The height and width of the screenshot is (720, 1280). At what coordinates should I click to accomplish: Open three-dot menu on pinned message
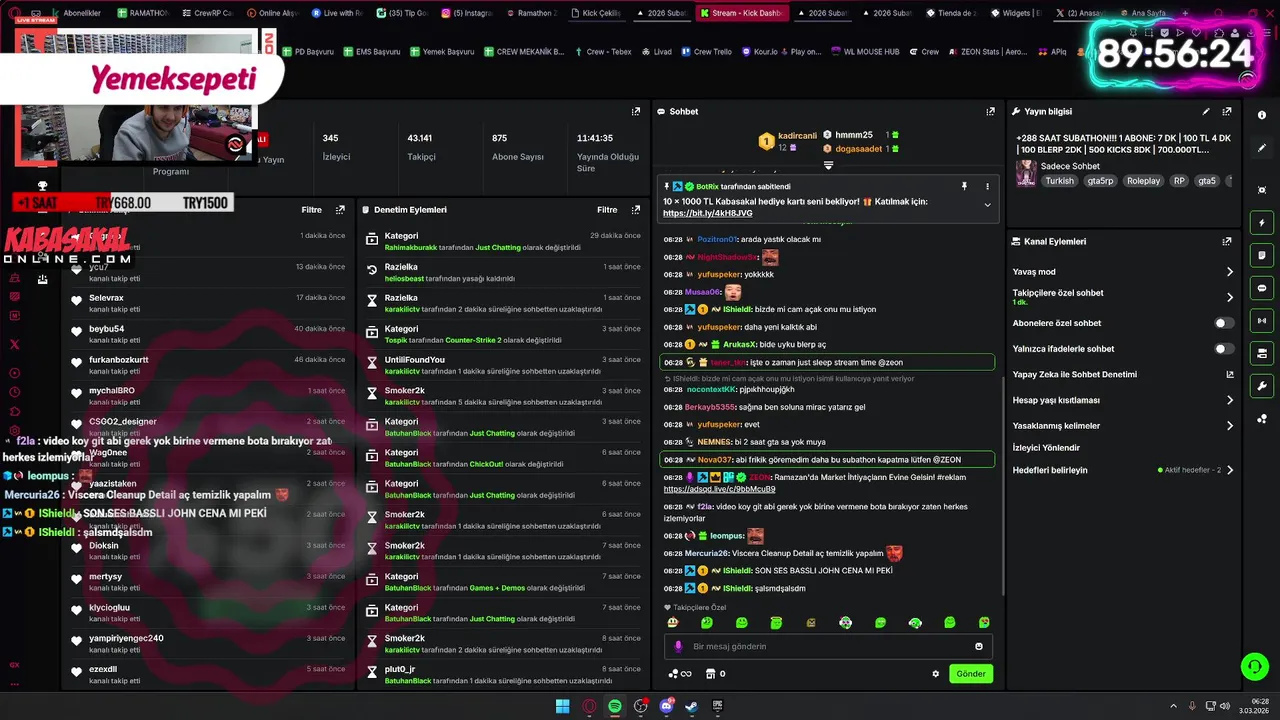coord(987,187)
